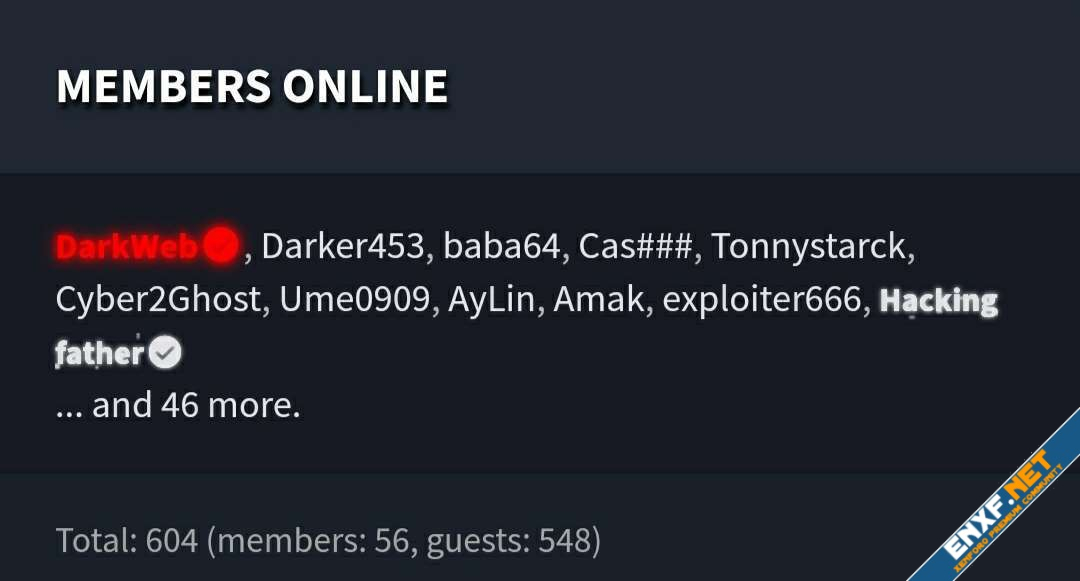View Cyber2Ghost's profile

[x=158, y=300]
